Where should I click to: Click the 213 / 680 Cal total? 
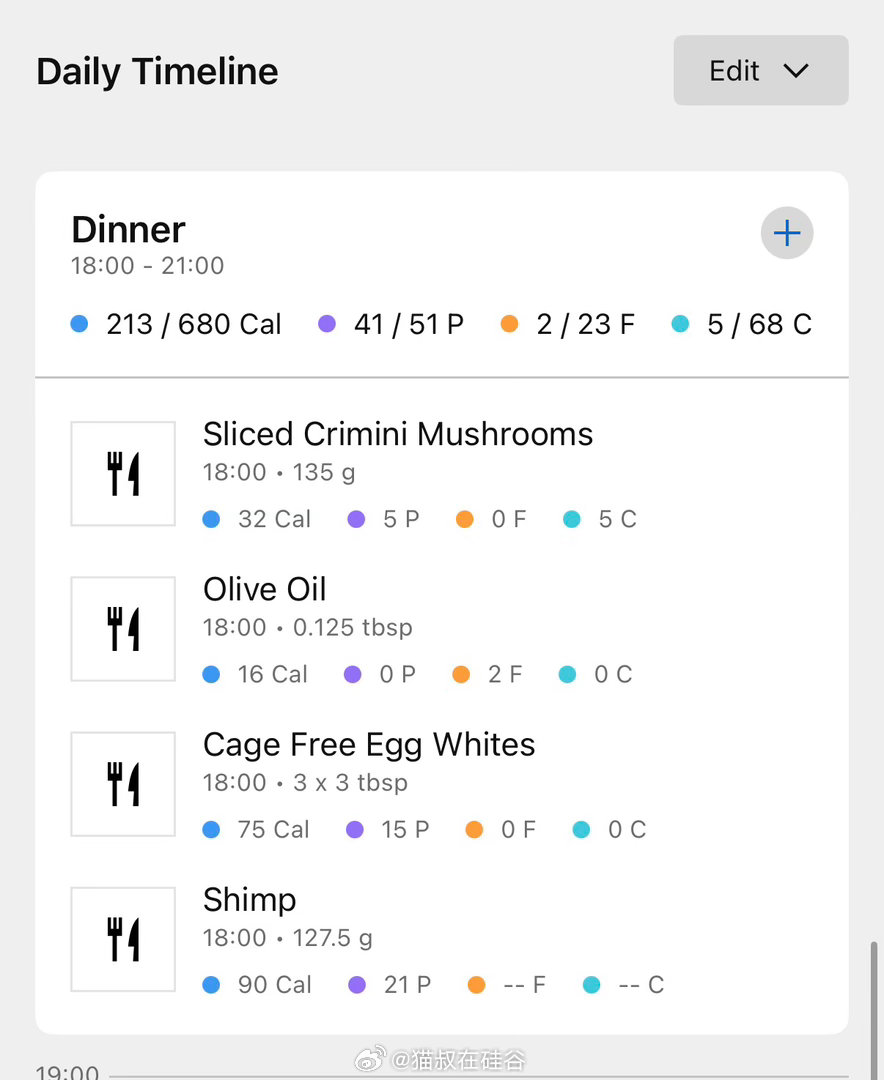pyautogui.click(x=194, y=324)
